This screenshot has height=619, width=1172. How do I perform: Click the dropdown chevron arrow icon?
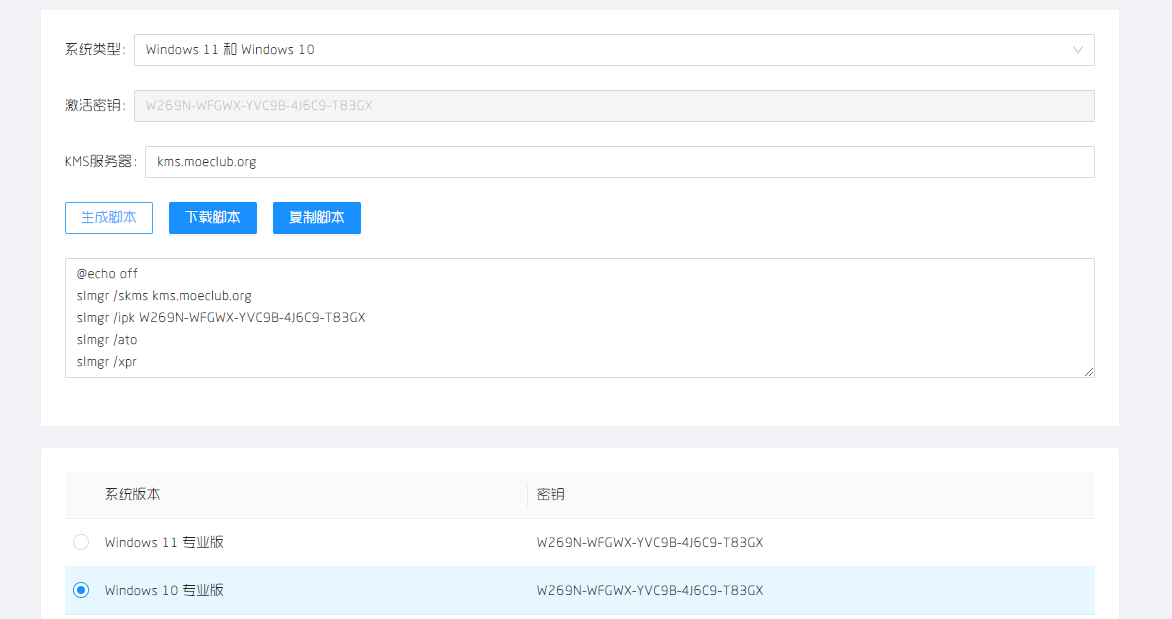(1078, 50)
